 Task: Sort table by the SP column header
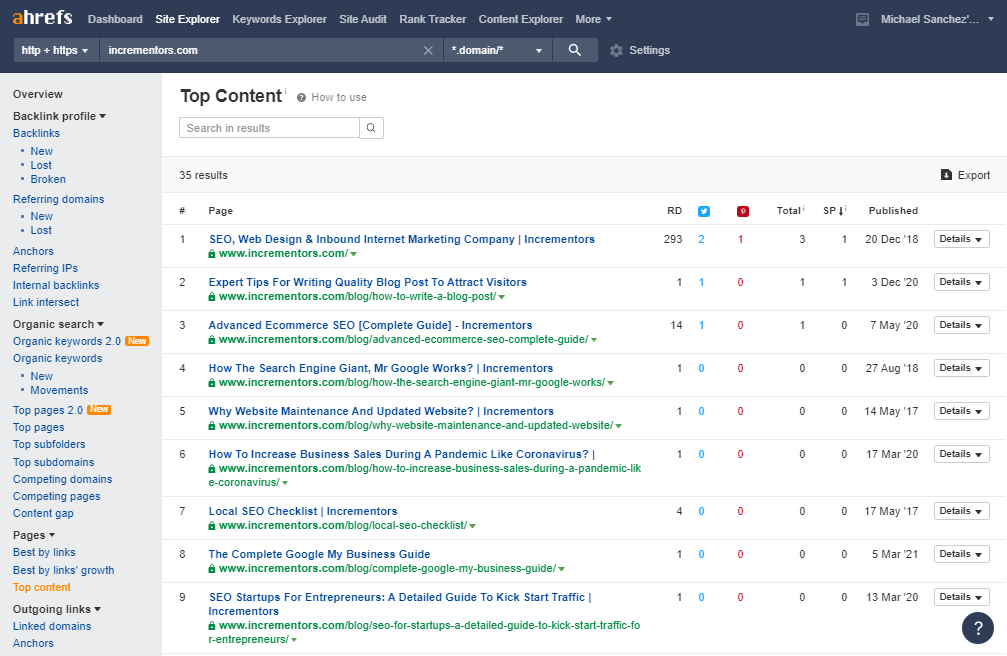pos(834,211)
